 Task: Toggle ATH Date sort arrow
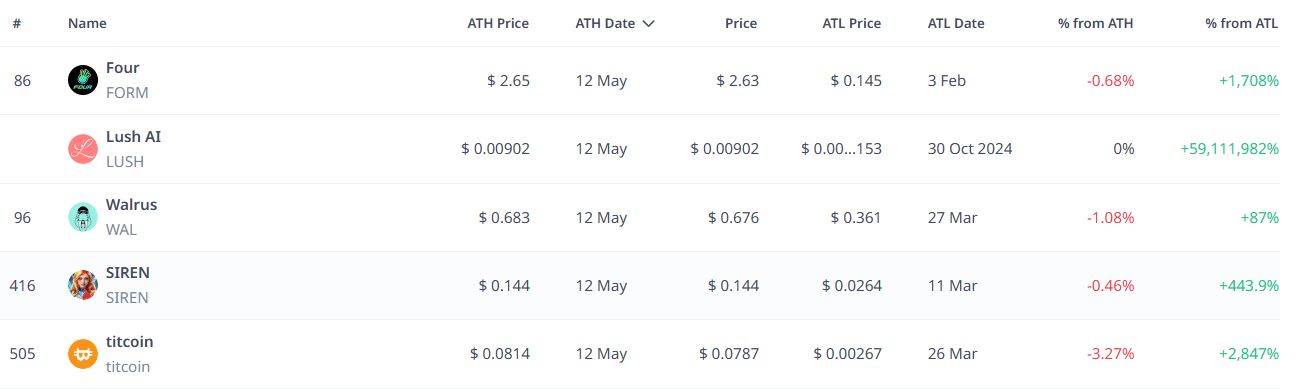click(649, 23)
